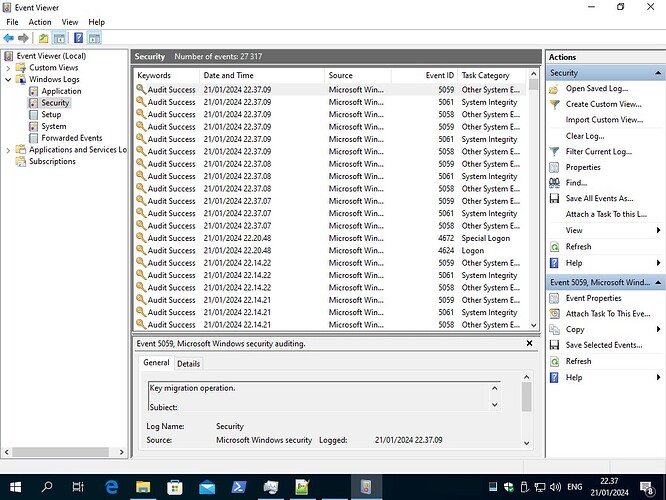Open Task View from the taskbar

click(78, 487)
